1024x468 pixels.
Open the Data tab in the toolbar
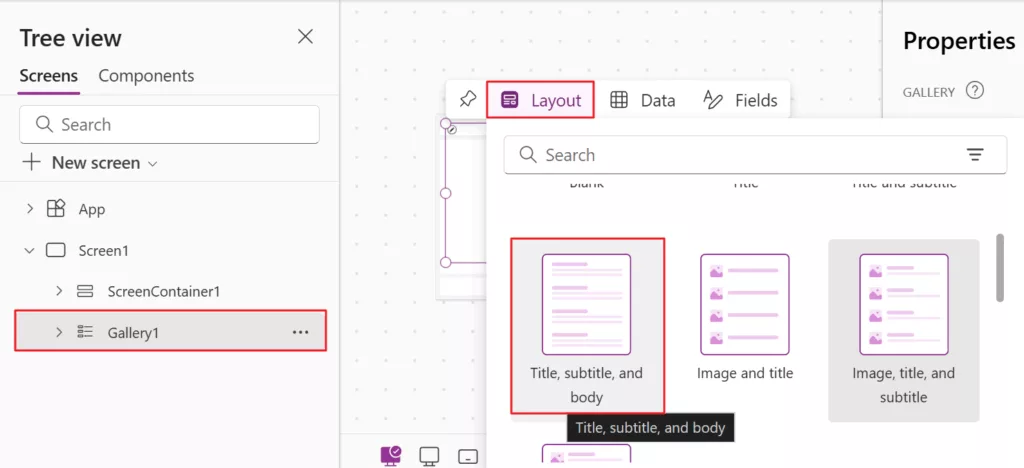tap(643, 100)
